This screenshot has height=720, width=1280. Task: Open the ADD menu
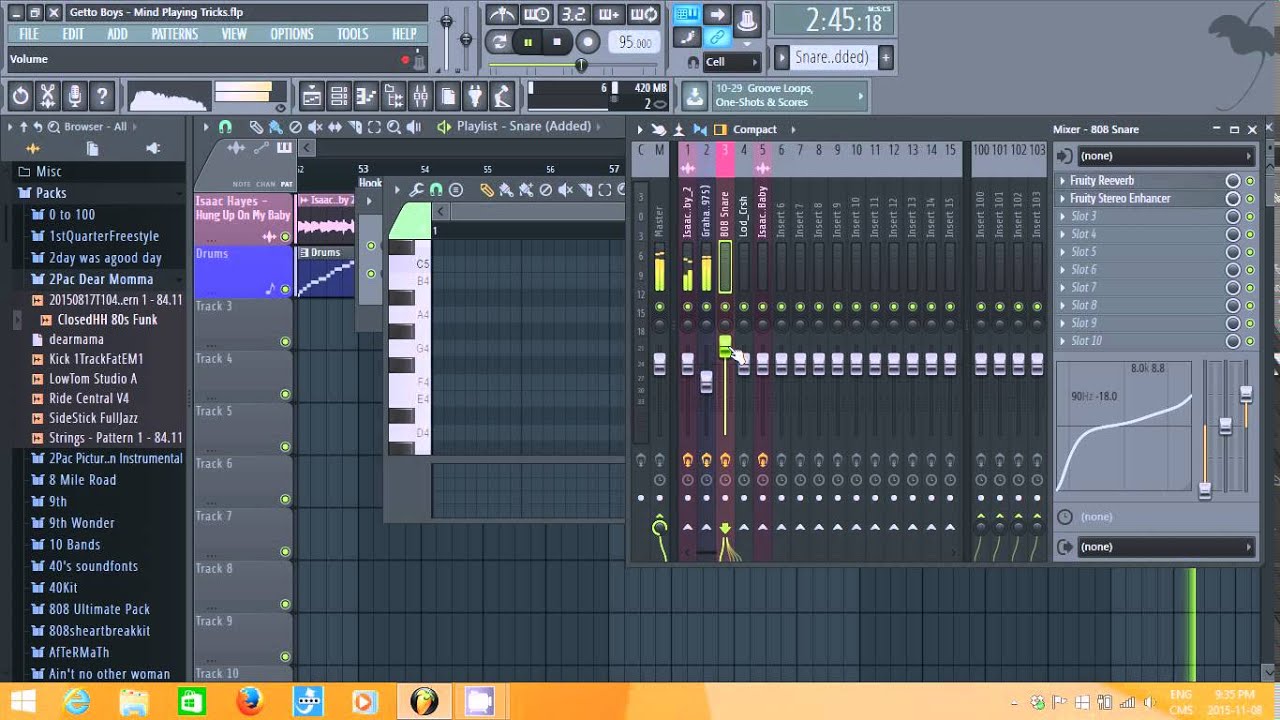click(x=117, y=34)
